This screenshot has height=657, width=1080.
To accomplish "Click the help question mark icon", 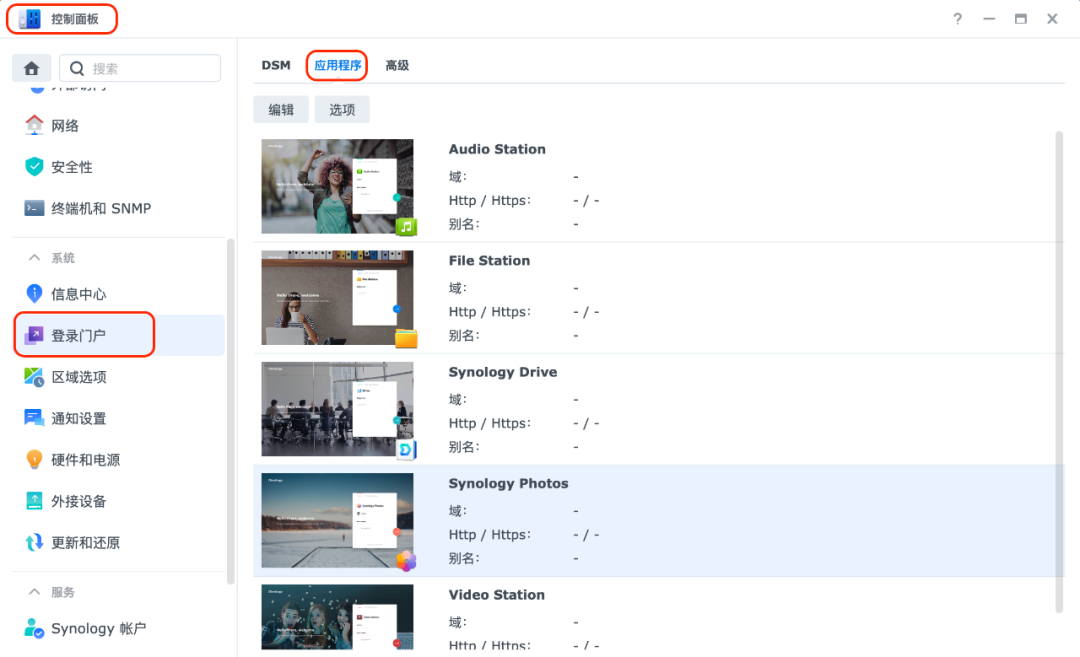I will tap(957, 19).
